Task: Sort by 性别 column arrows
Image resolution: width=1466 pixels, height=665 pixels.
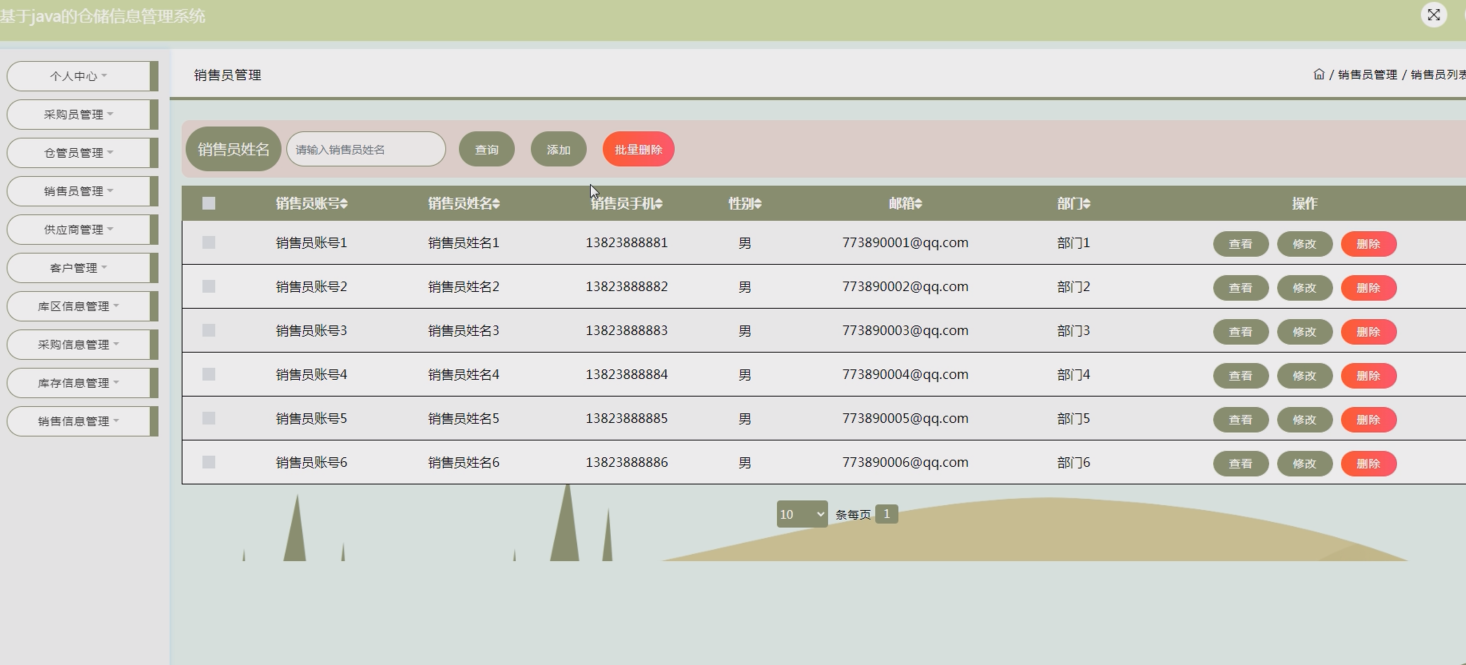Action: coord(758,204)
